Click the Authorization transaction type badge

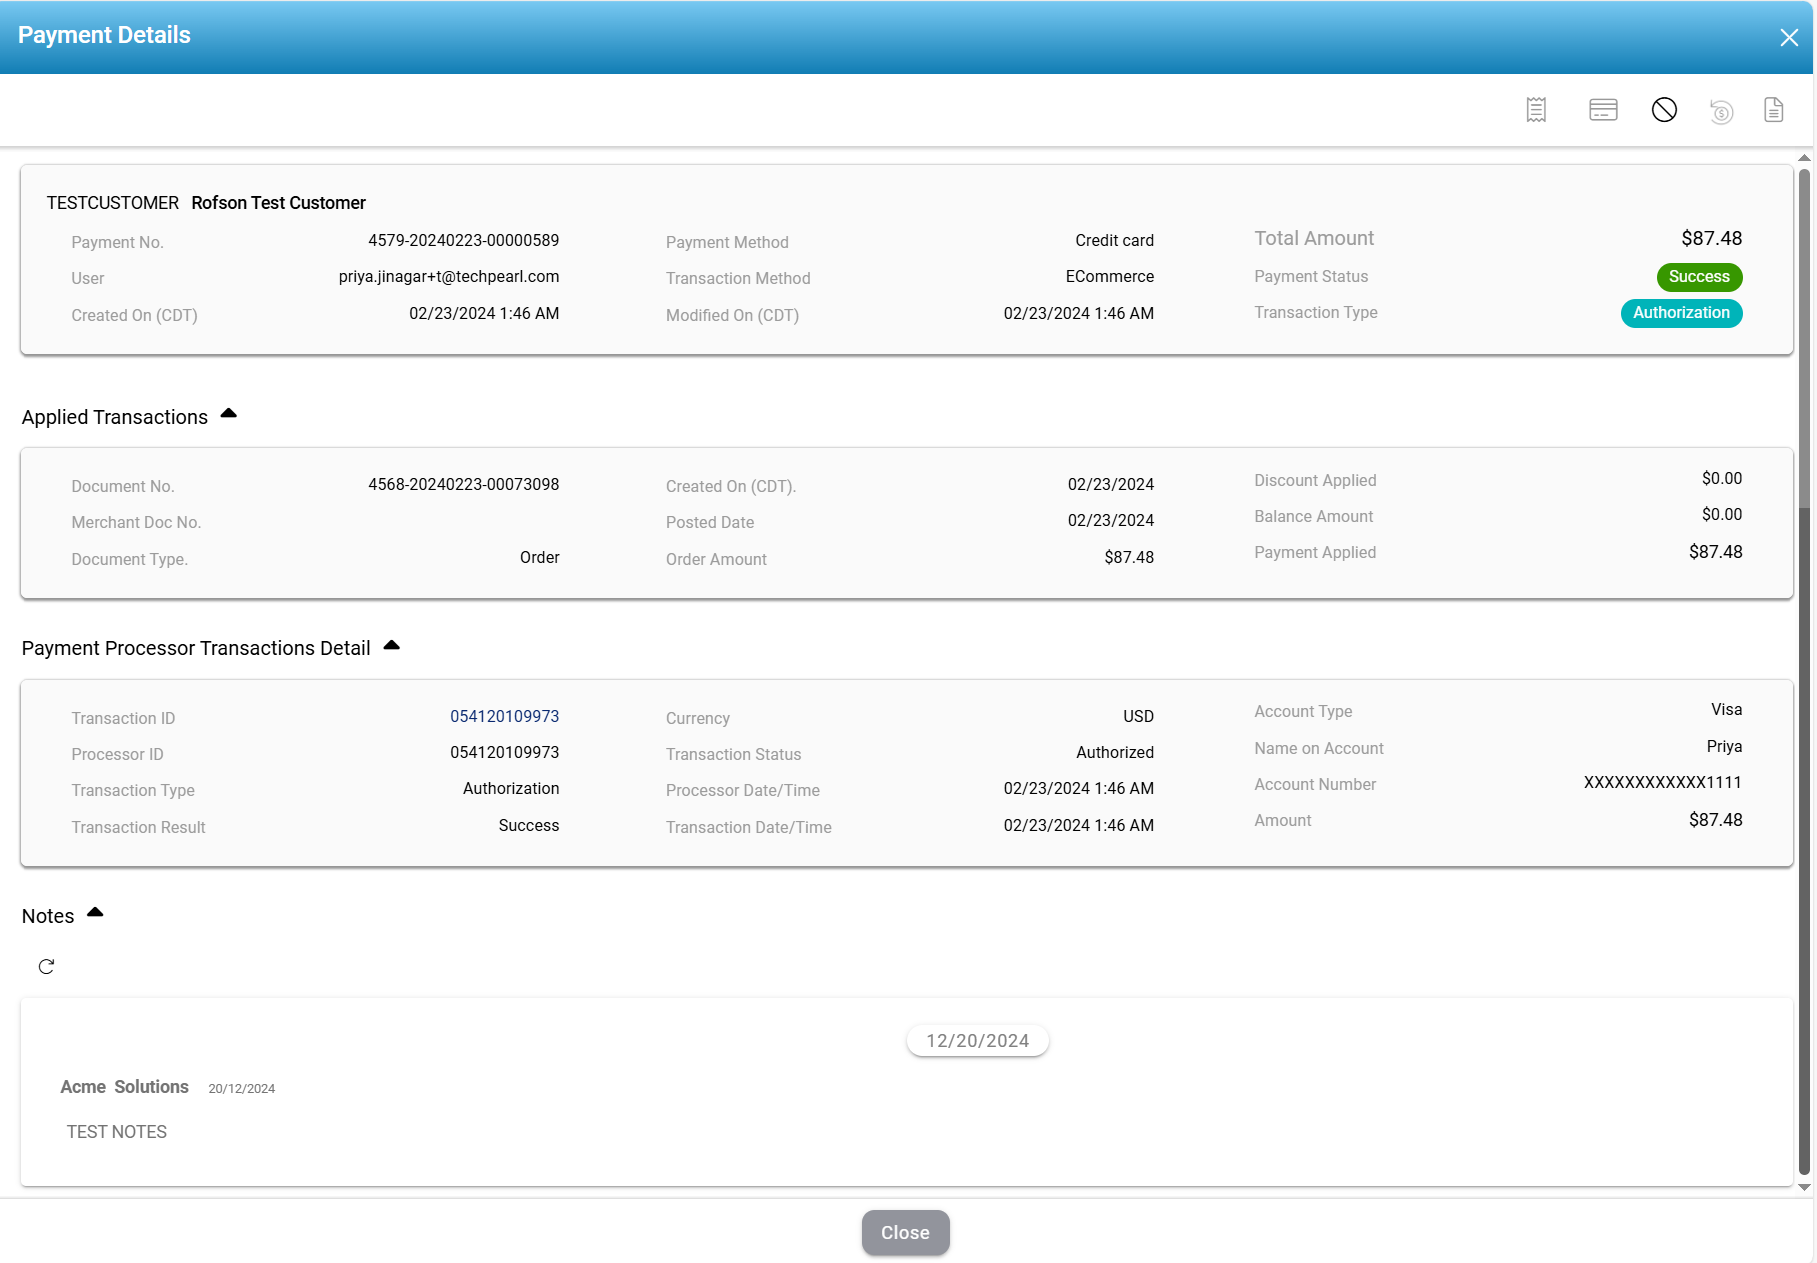click(1681, 313)
